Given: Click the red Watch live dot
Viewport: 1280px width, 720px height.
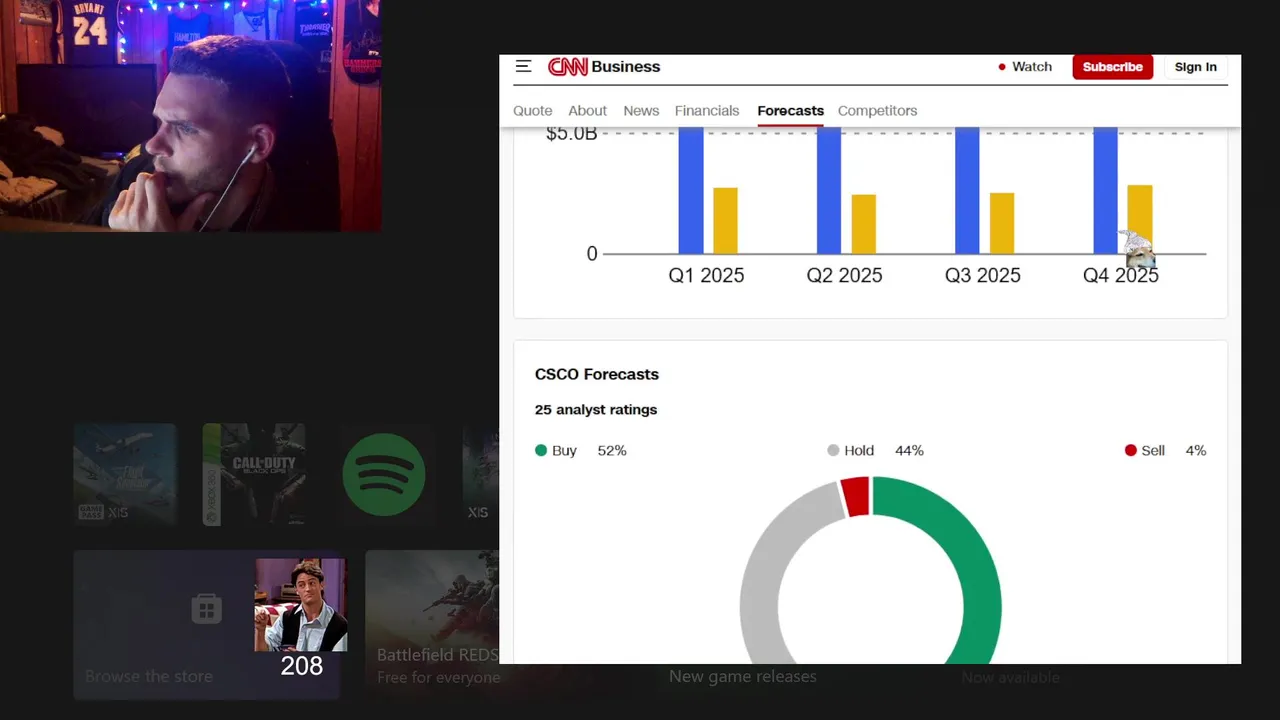Looking at the screenshot, I should 1001,67.
